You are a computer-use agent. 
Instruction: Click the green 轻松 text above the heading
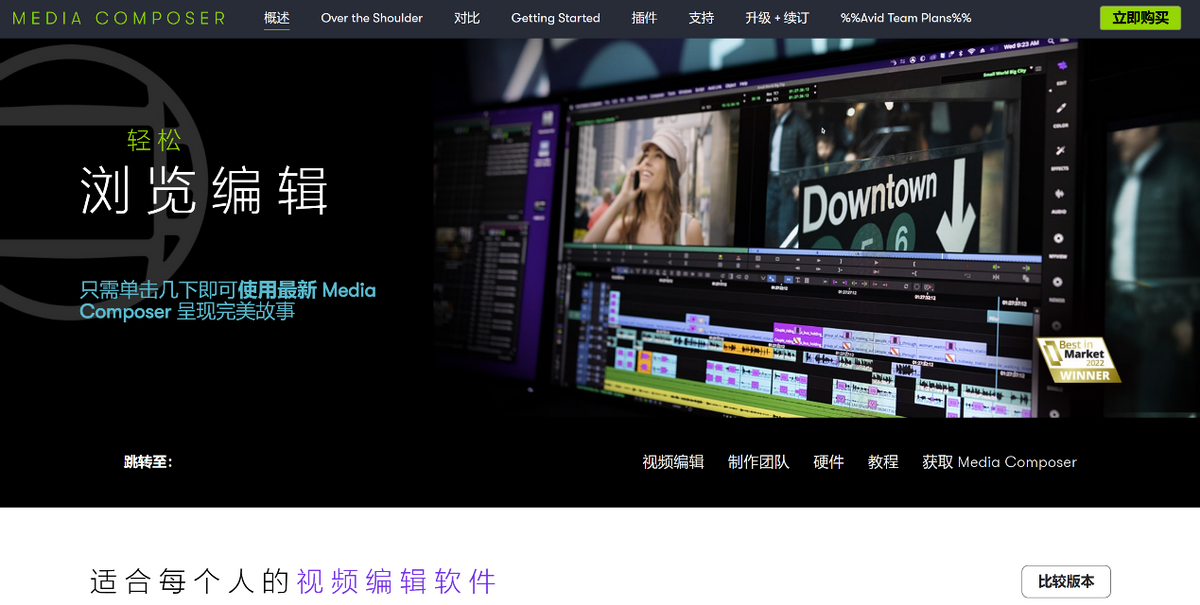(154, 140)
